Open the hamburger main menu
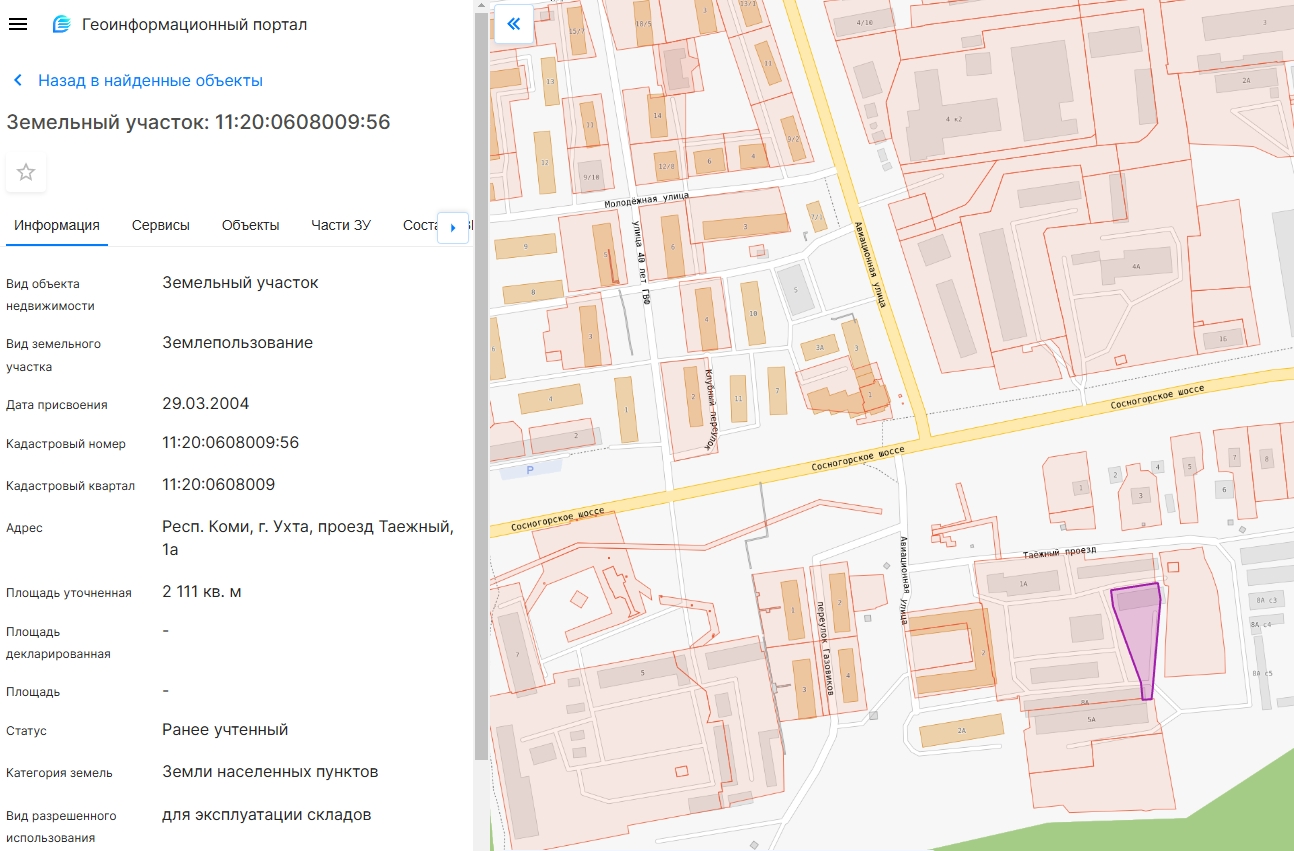 coord(17,24)
